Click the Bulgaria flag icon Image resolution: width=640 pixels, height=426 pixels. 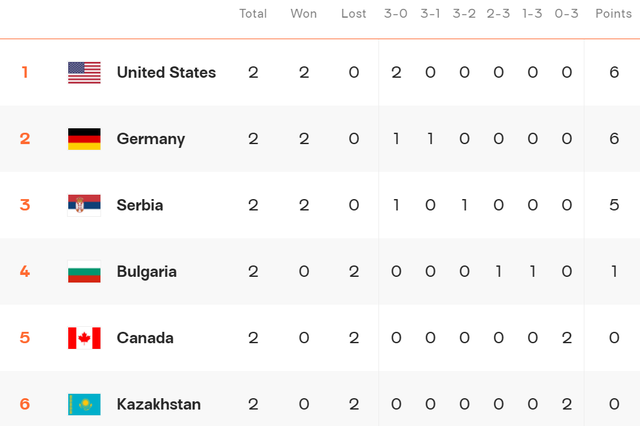pyautogui.click(x=84, y=271)
